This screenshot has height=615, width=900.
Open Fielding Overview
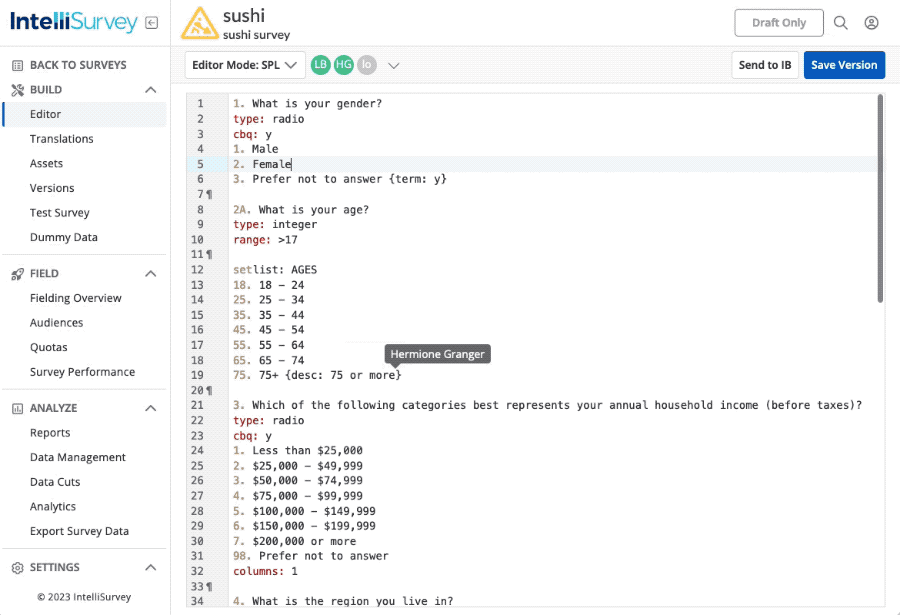point(76,298)
